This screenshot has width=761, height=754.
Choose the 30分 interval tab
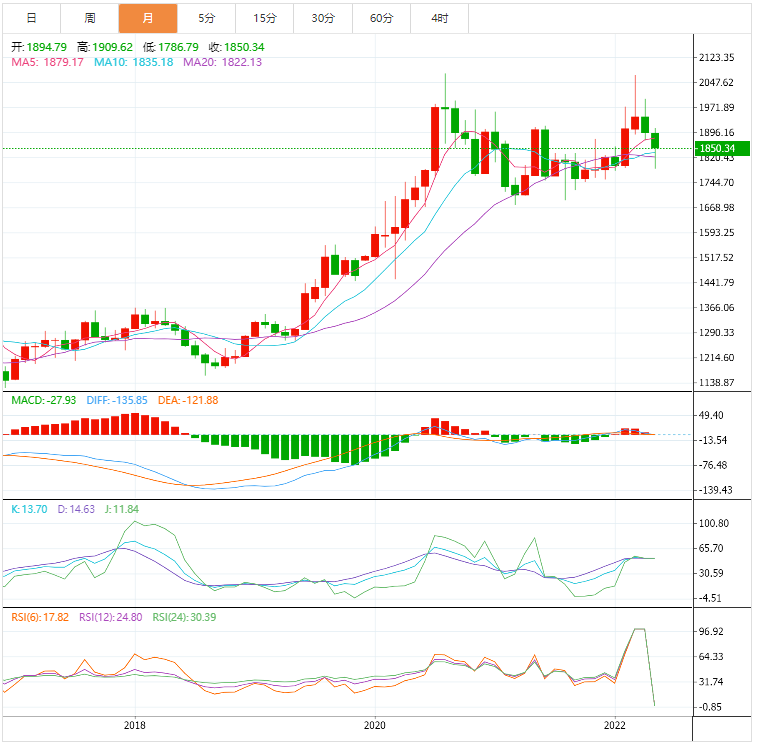coord(323,18)
